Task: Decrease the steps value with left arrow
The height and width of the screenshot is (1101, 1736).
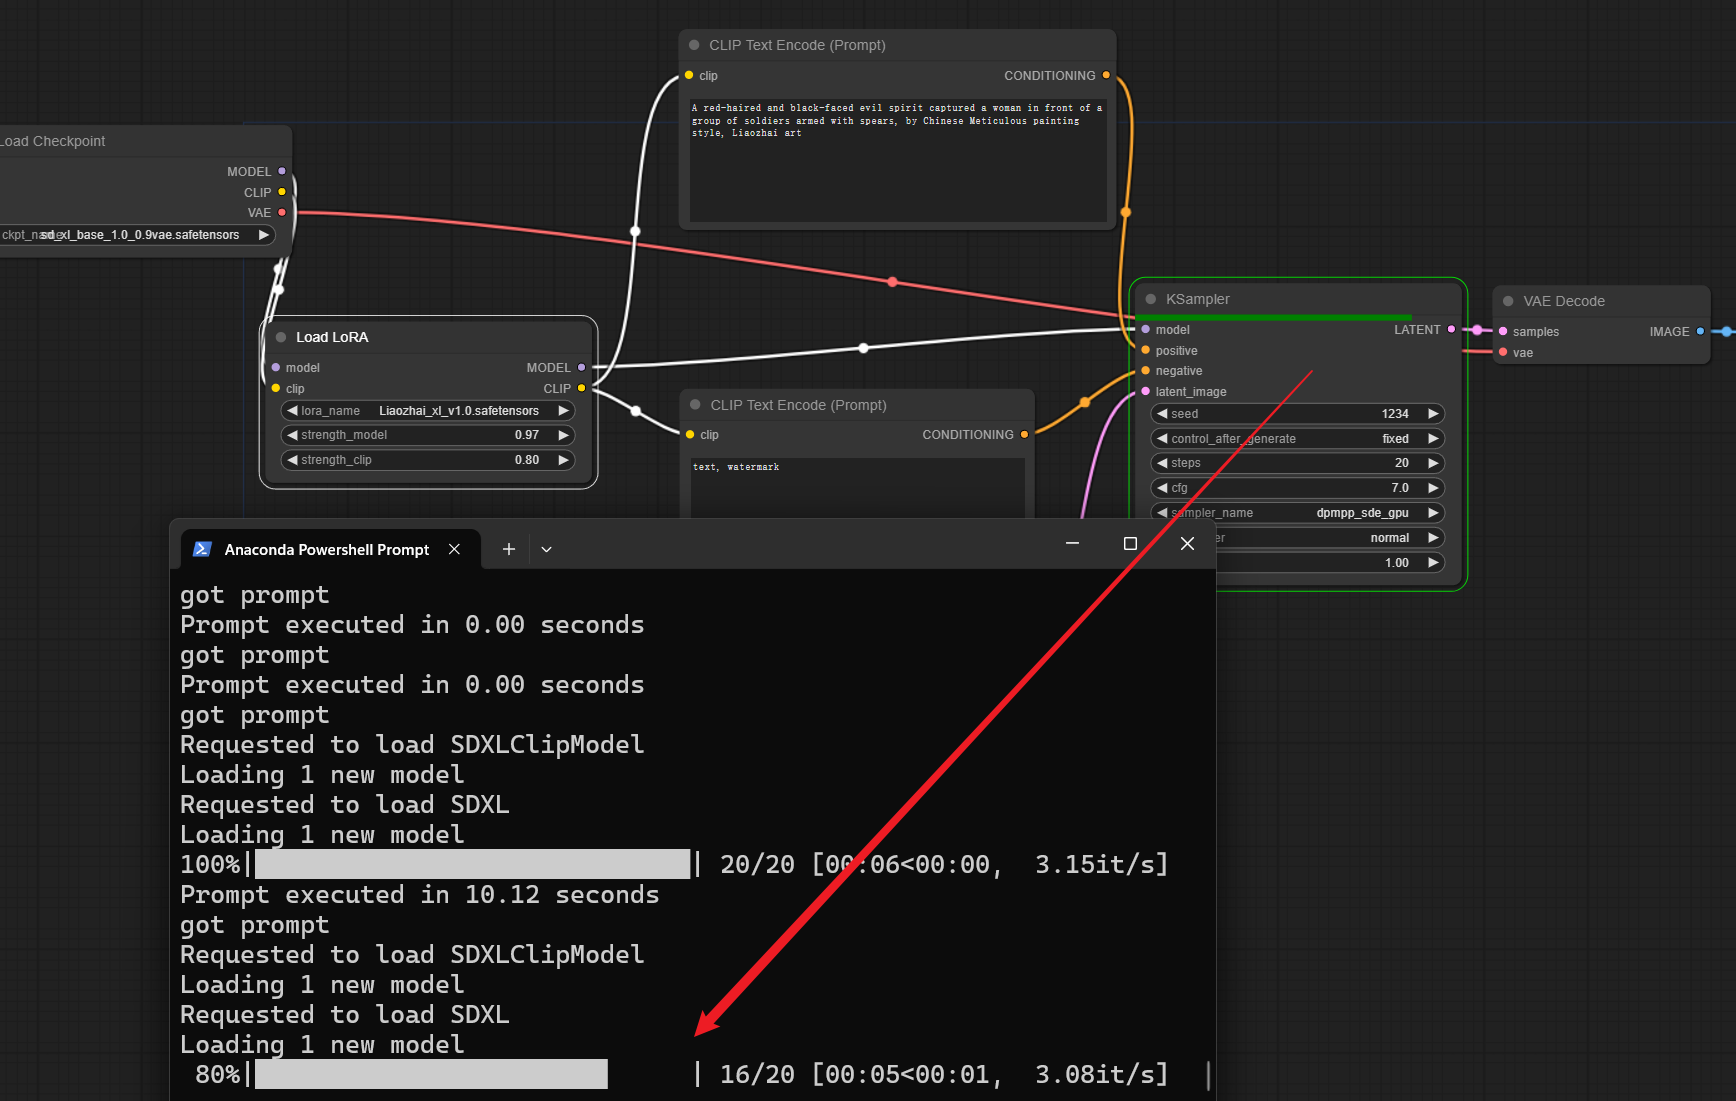Action: click(1162, 463)
